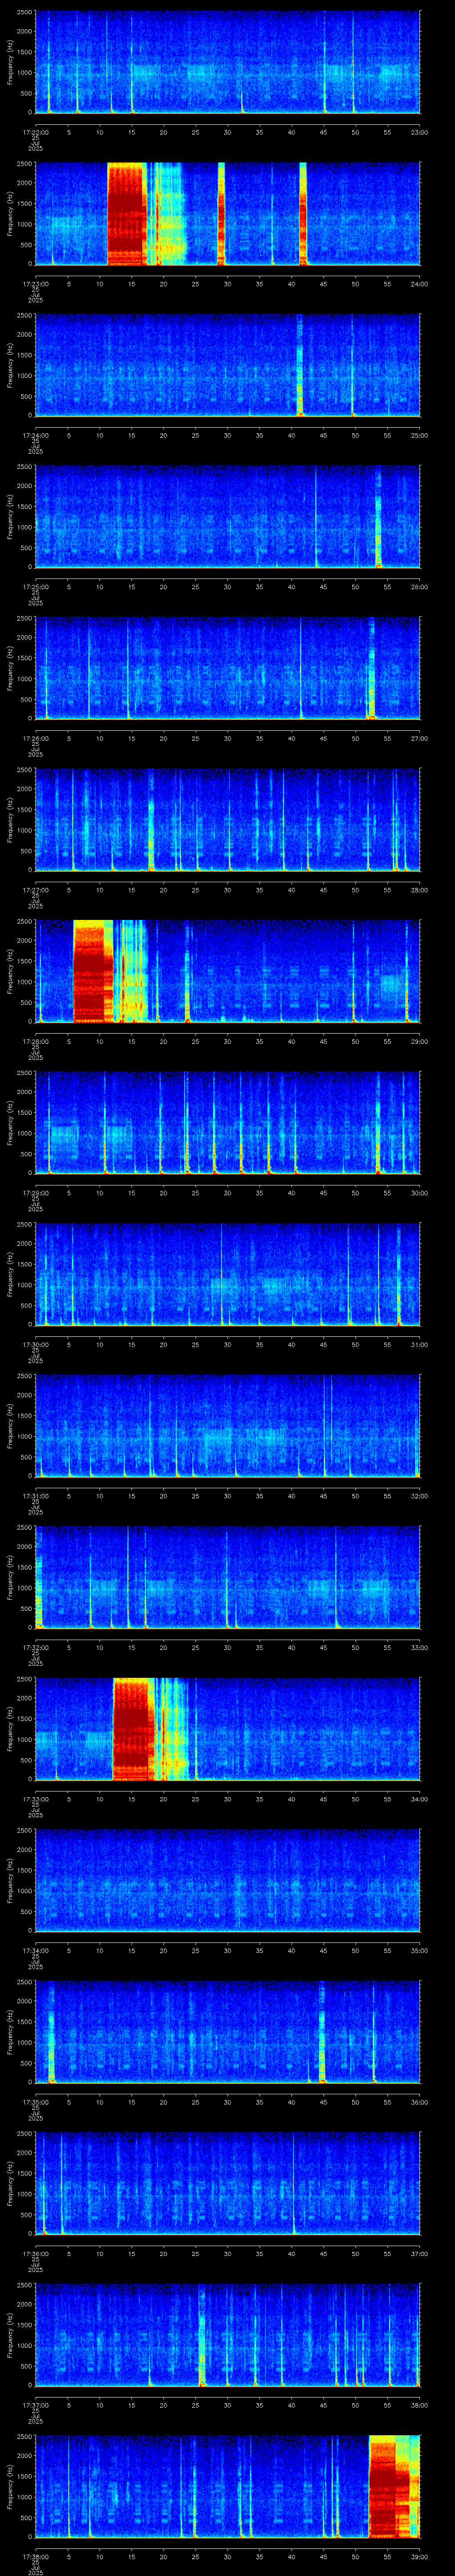Image resolution: width=455 pixels, height=2576 pixels.
Task: Click the 17:24:00 start time label
Action: click(35, 435)
